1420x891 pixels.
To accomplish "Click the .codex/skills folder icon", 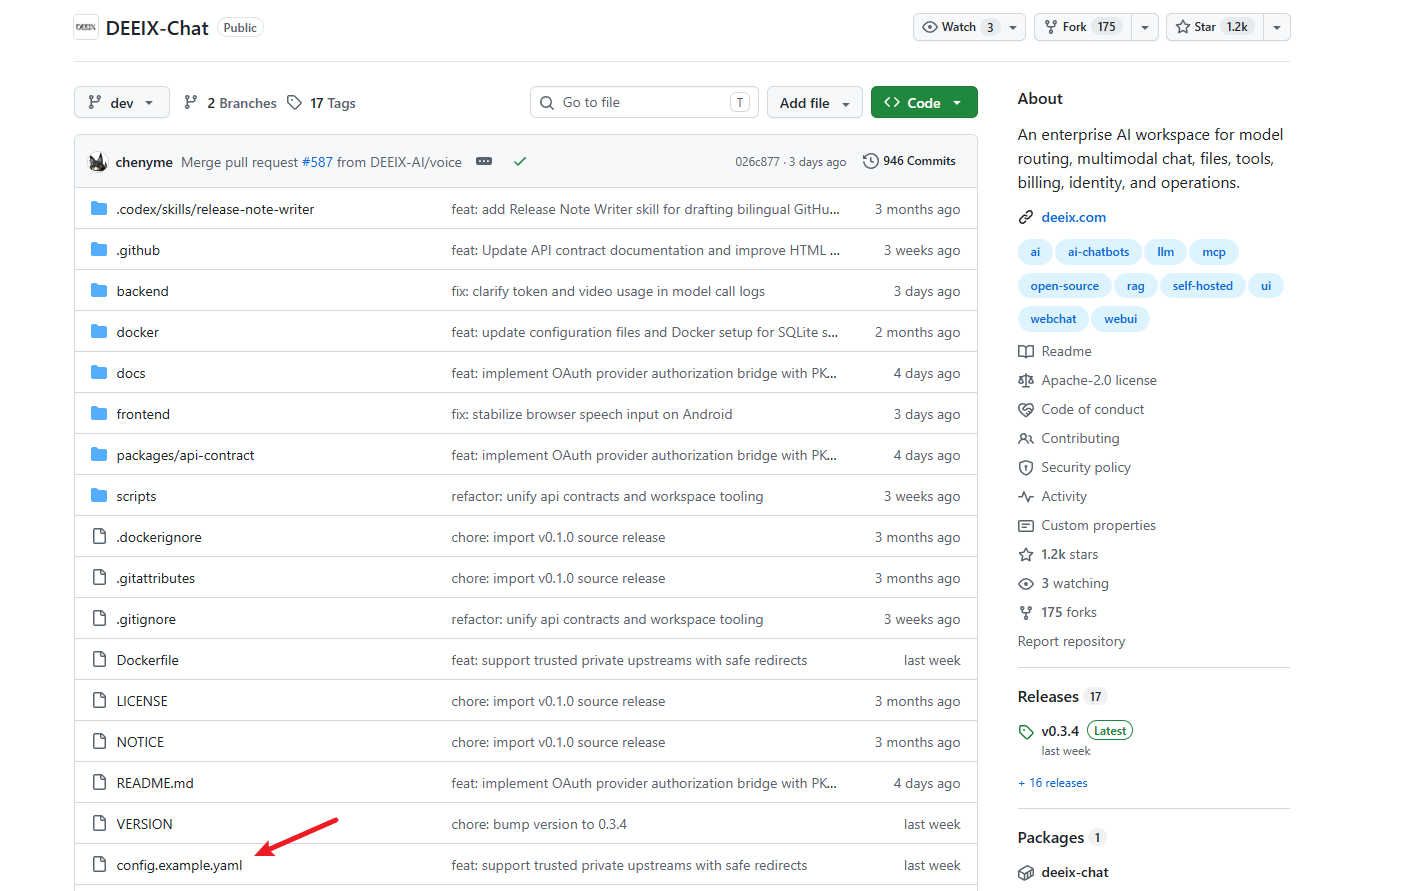I will (99, 209).
